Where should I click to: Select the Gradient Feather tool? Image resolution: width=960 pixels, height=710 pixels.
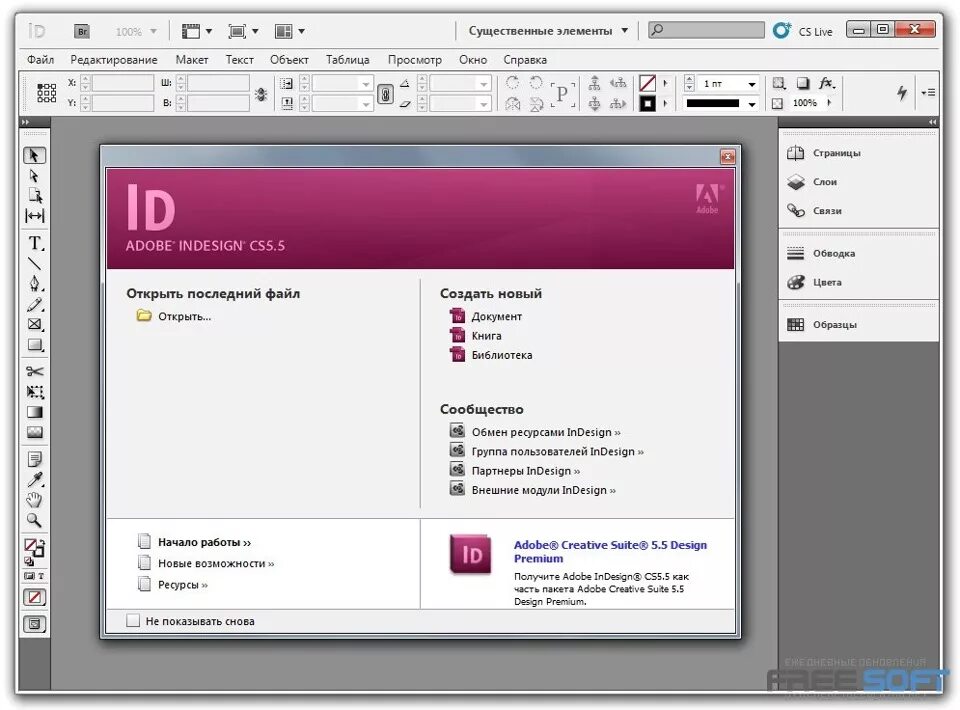pyautogui.click(x=35, y=432)
